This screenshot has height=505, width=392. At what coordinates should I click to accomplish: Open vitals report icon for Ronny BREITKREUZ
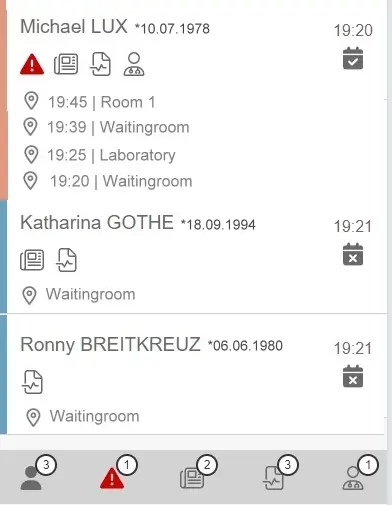coord(33,382)
